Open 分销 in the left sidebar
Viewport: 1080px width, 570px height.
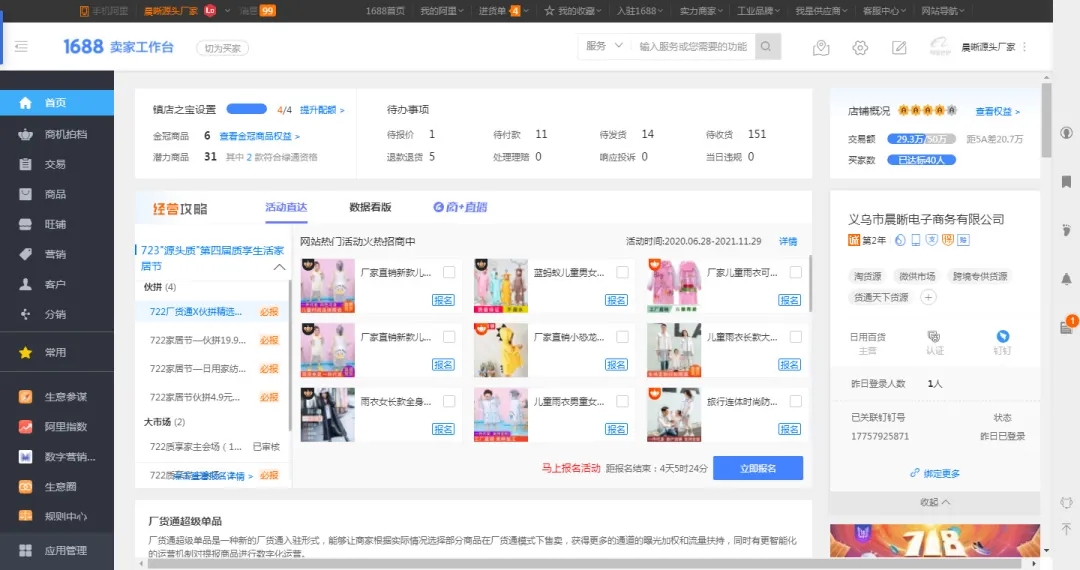[57, 315]
